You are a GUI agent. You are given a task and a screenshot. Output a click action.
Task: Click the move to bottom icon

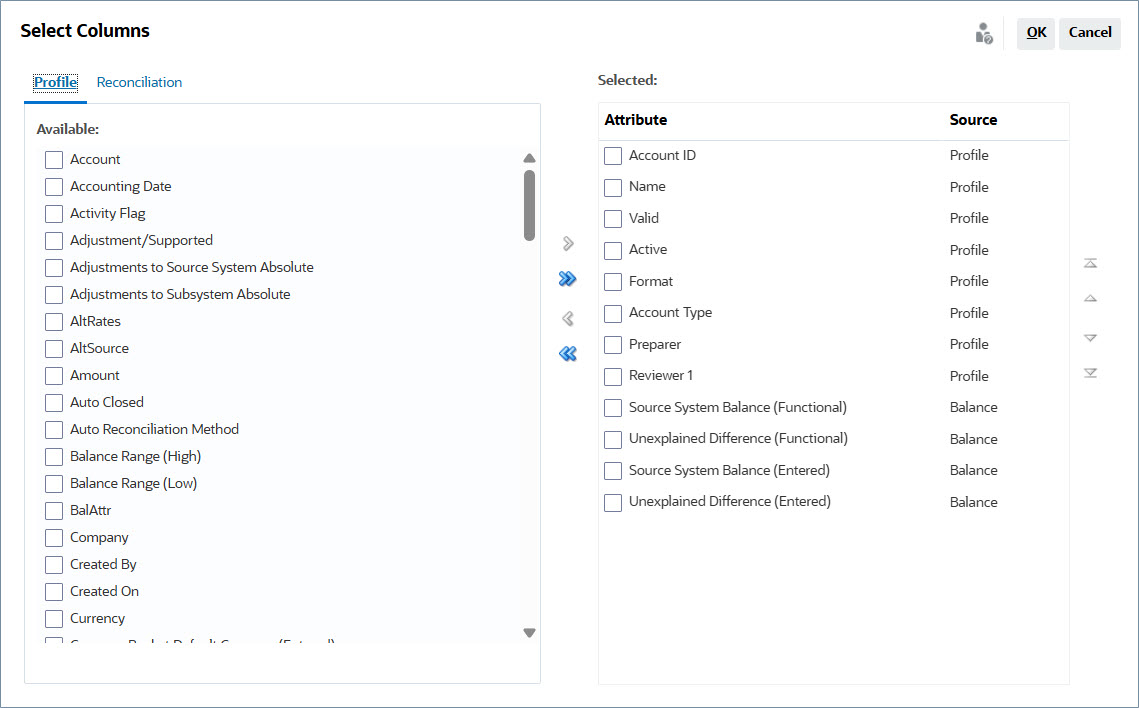pos(1090,372)
